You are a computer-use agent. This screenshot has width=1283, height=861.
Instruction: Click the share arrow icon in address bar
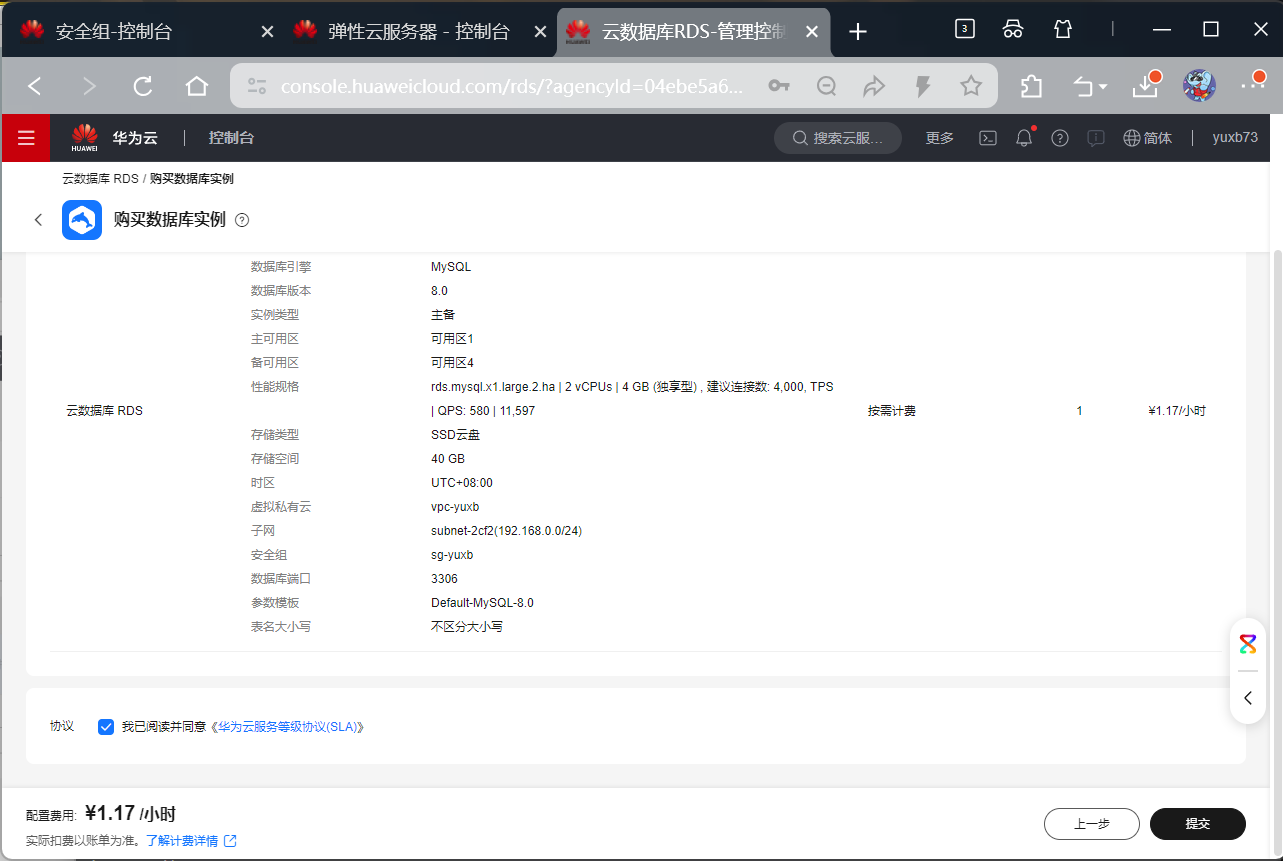[874, 86]
